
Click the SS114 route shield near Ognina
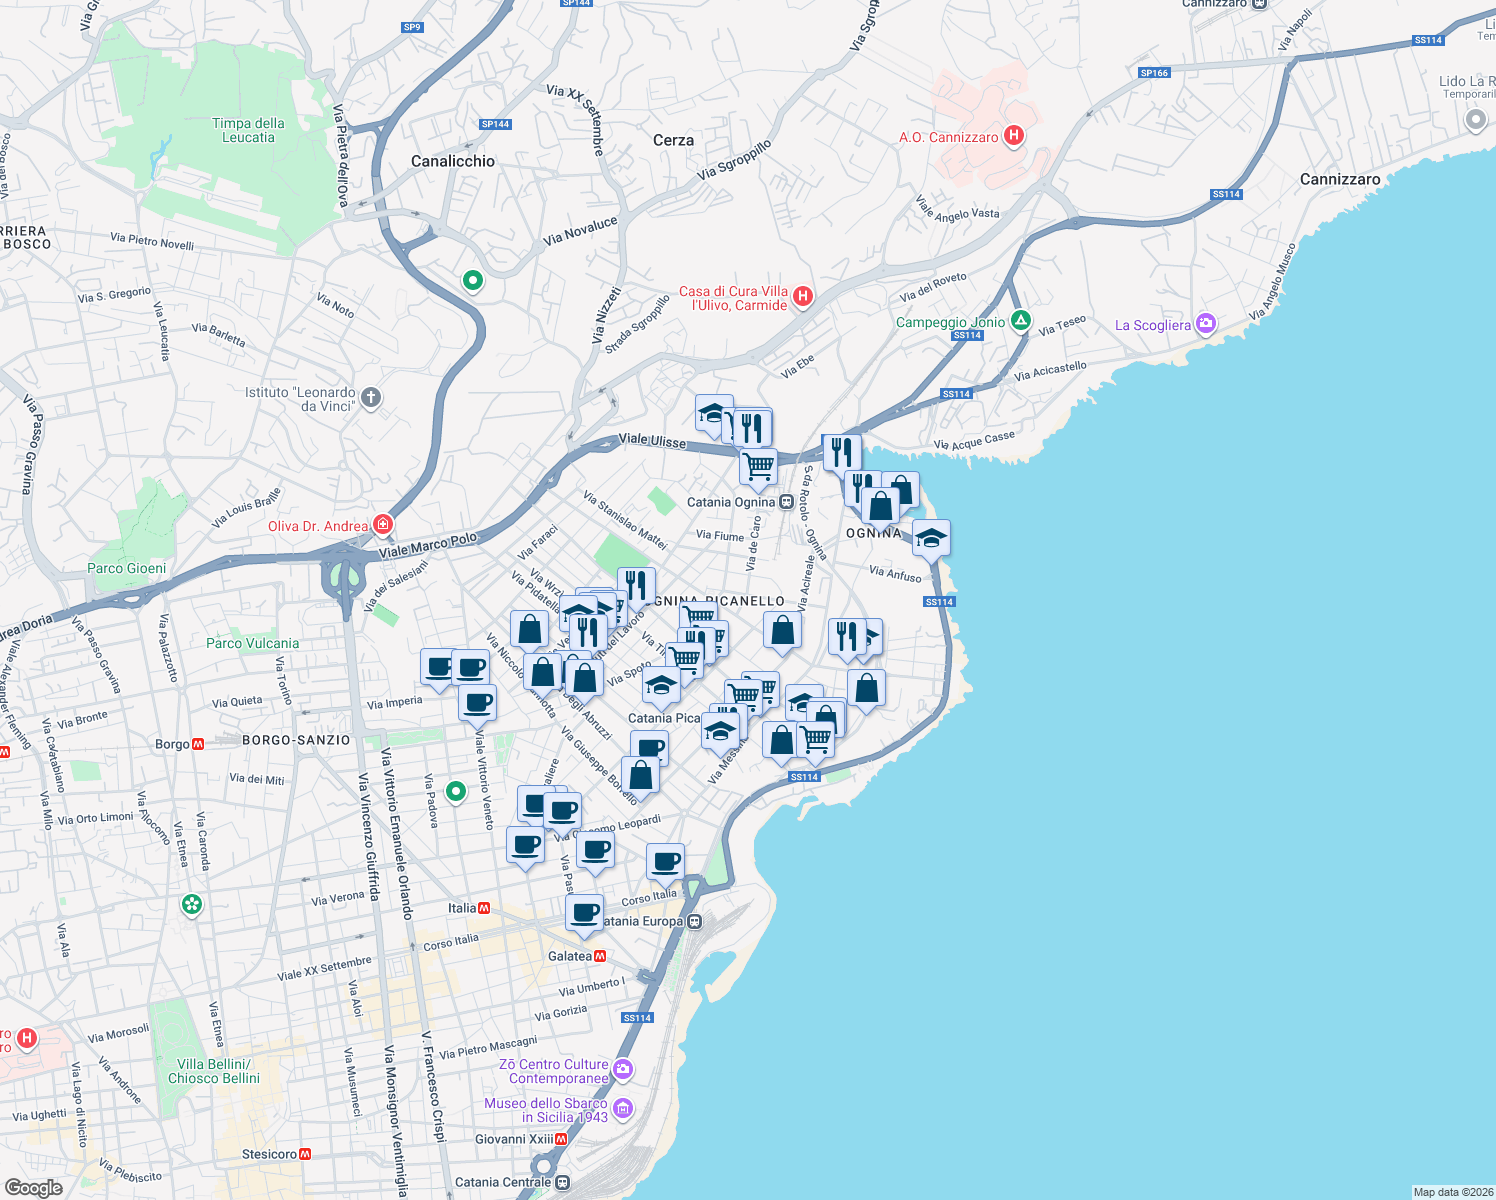pyautogui.click(x=938, y=602)
